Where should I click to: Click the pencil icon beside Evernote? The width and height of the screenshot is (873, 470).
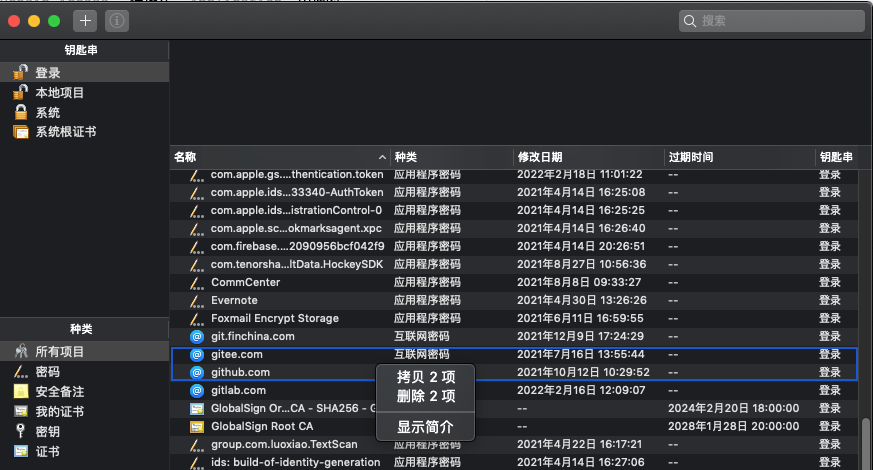(x=197, y=301)
